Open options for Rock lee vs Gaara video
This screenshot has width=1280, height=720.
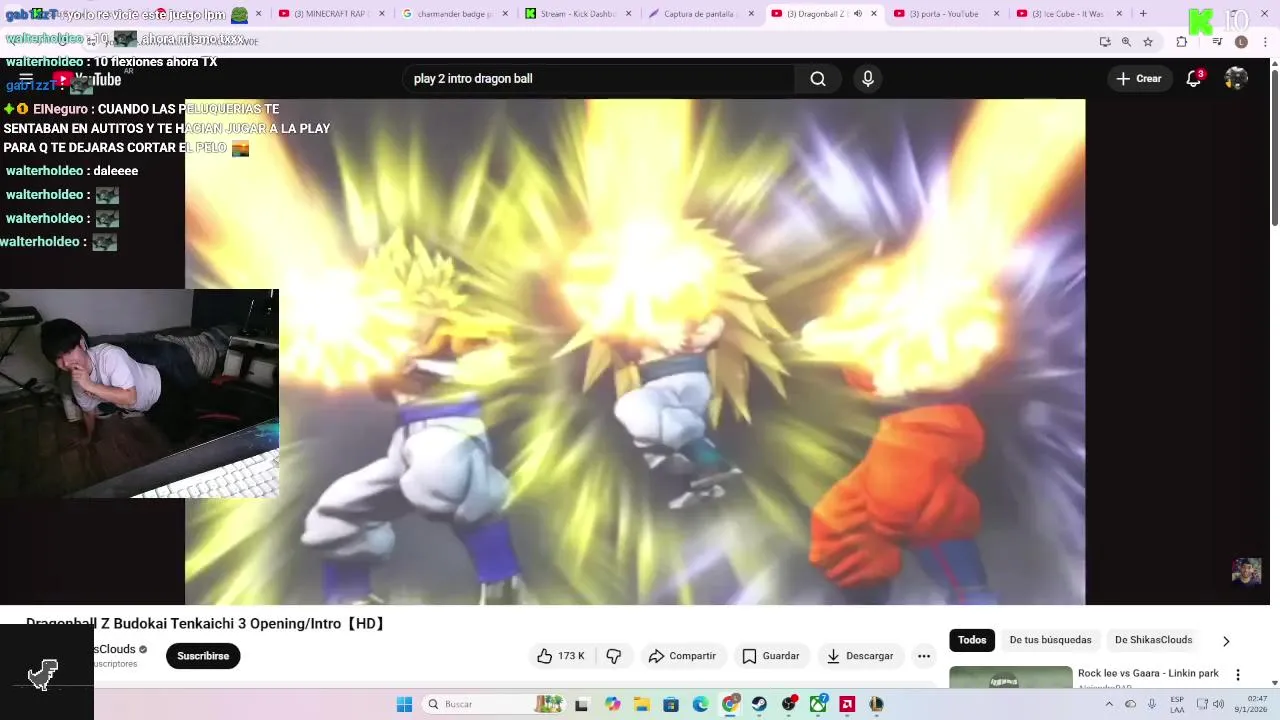coord(1238,675)
